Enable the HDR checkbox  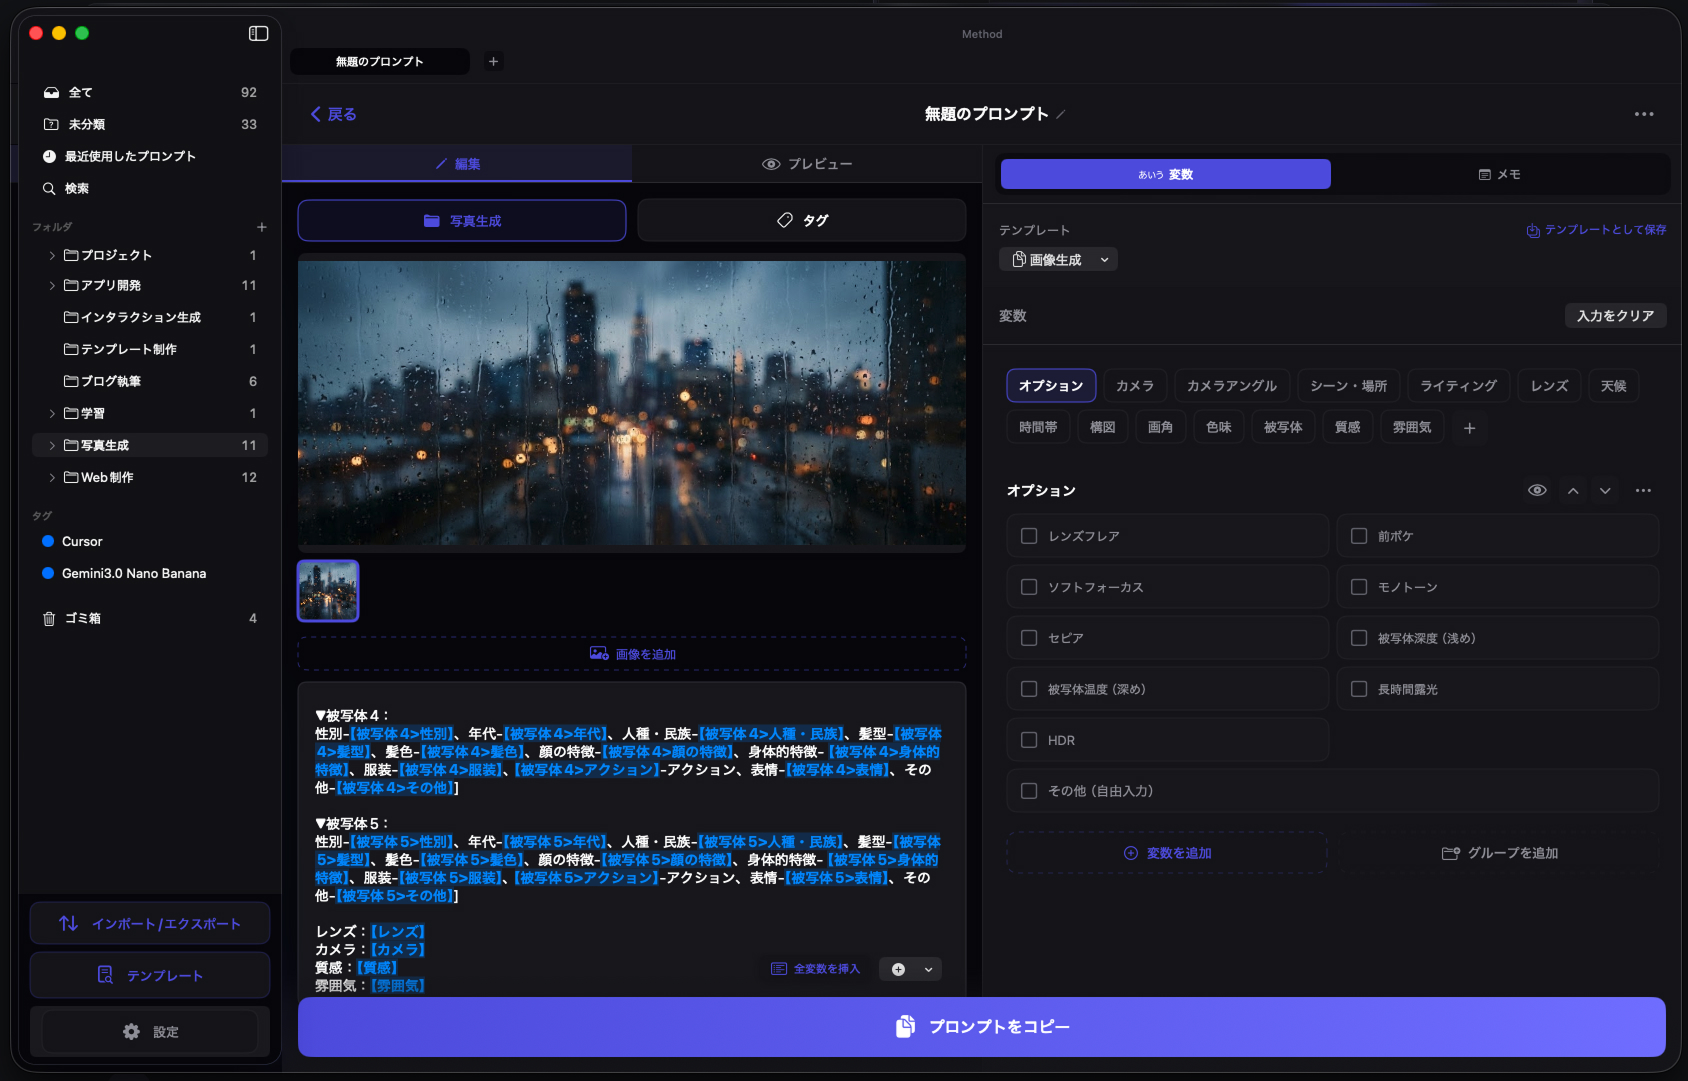pos(1029,741)
